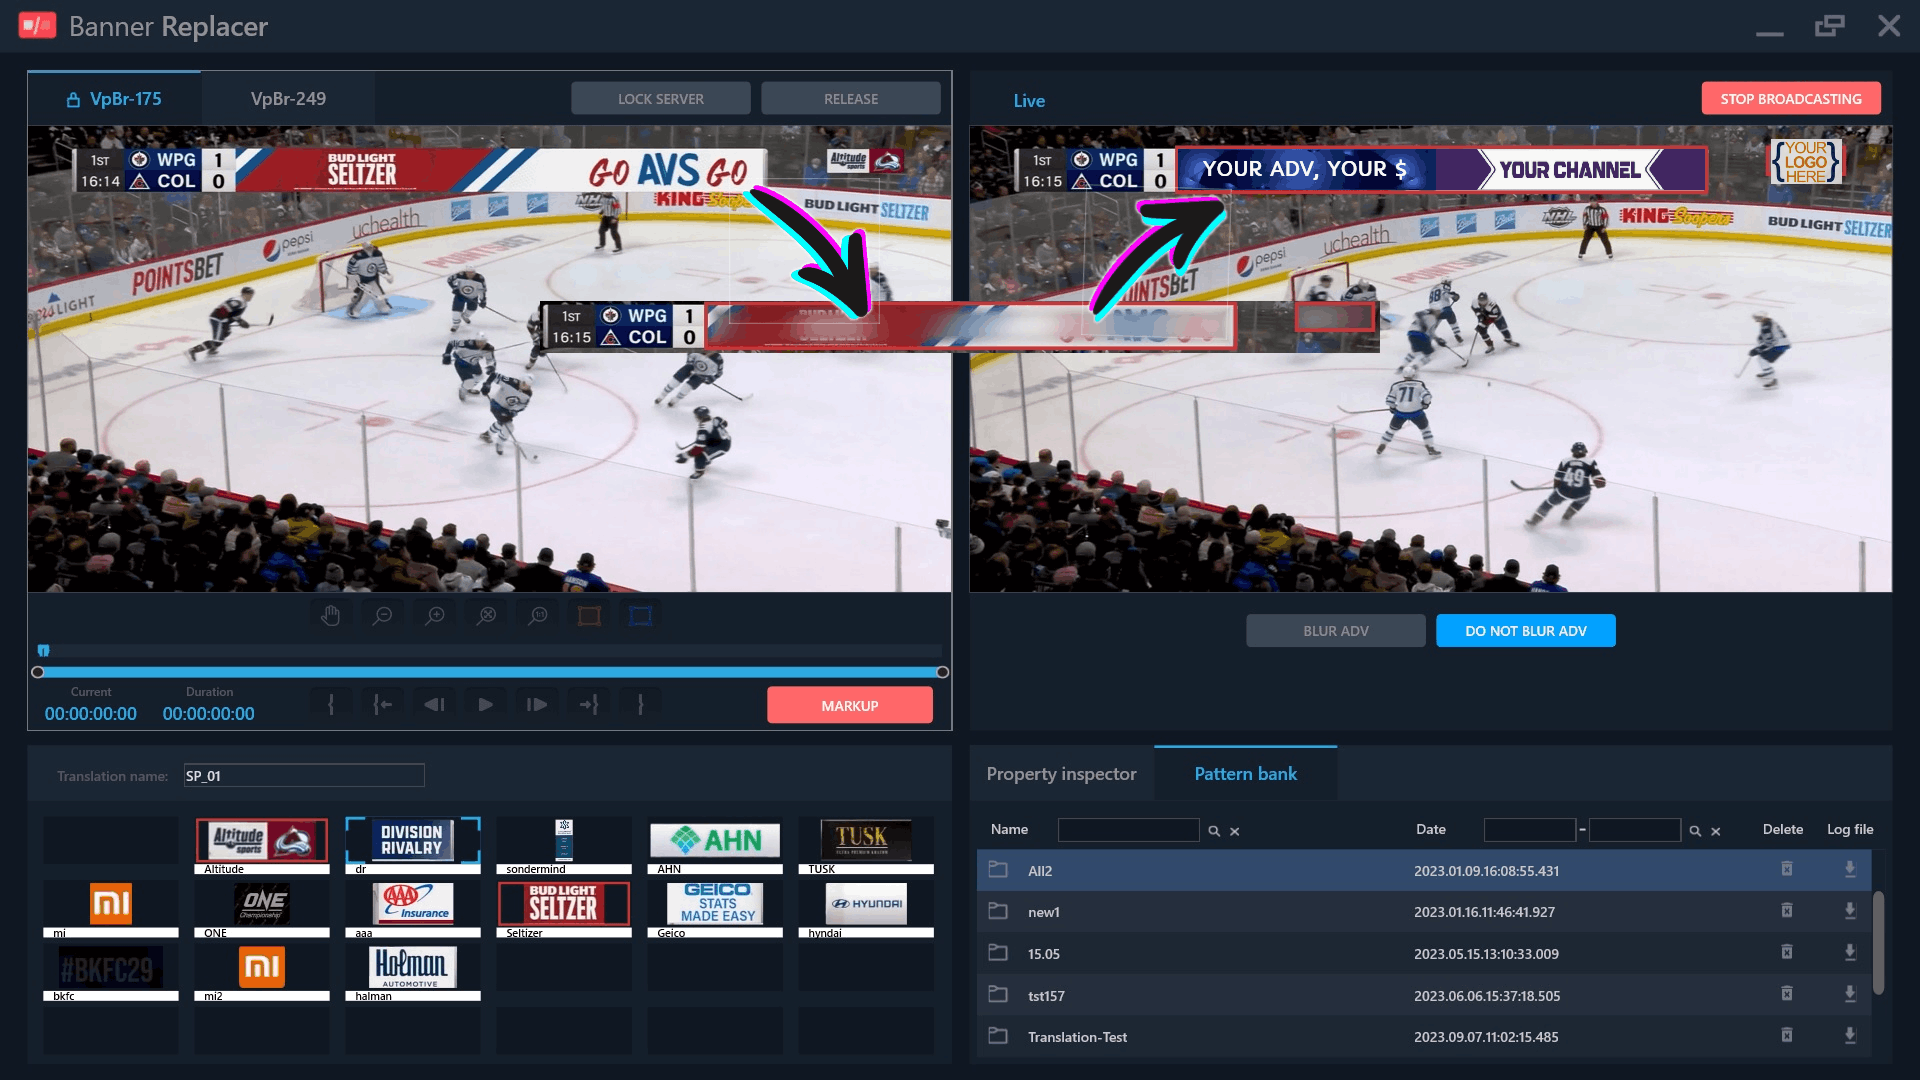Select DO NOT BLUR ADV option
The image size is (1920, 1080).
point(1525,631)
